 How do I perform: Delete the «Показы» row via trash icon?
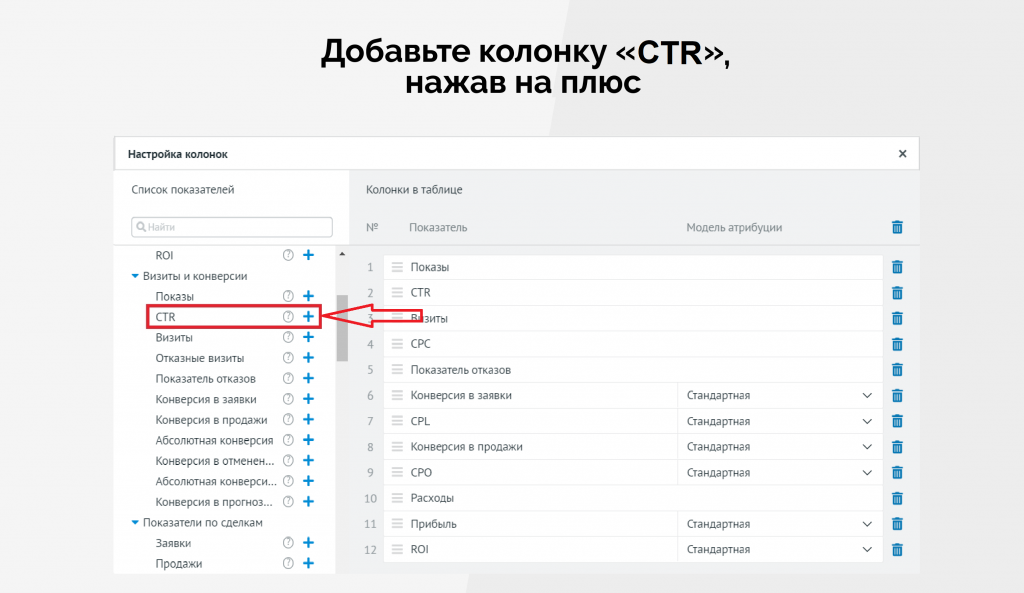897,267
